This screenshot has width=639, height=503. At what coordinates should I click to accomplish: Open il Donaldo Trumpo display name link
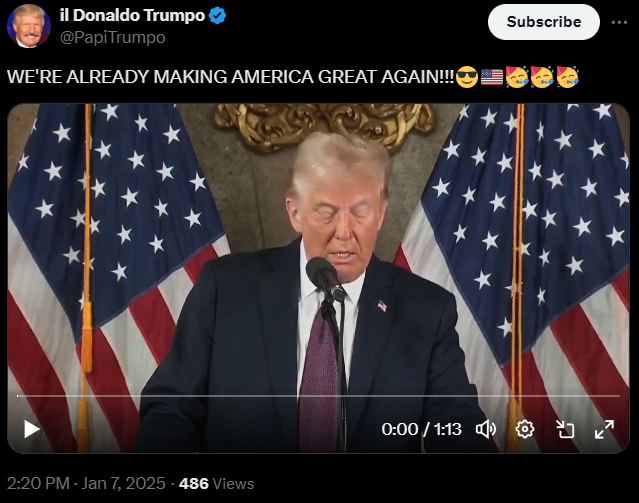[132, 15]
